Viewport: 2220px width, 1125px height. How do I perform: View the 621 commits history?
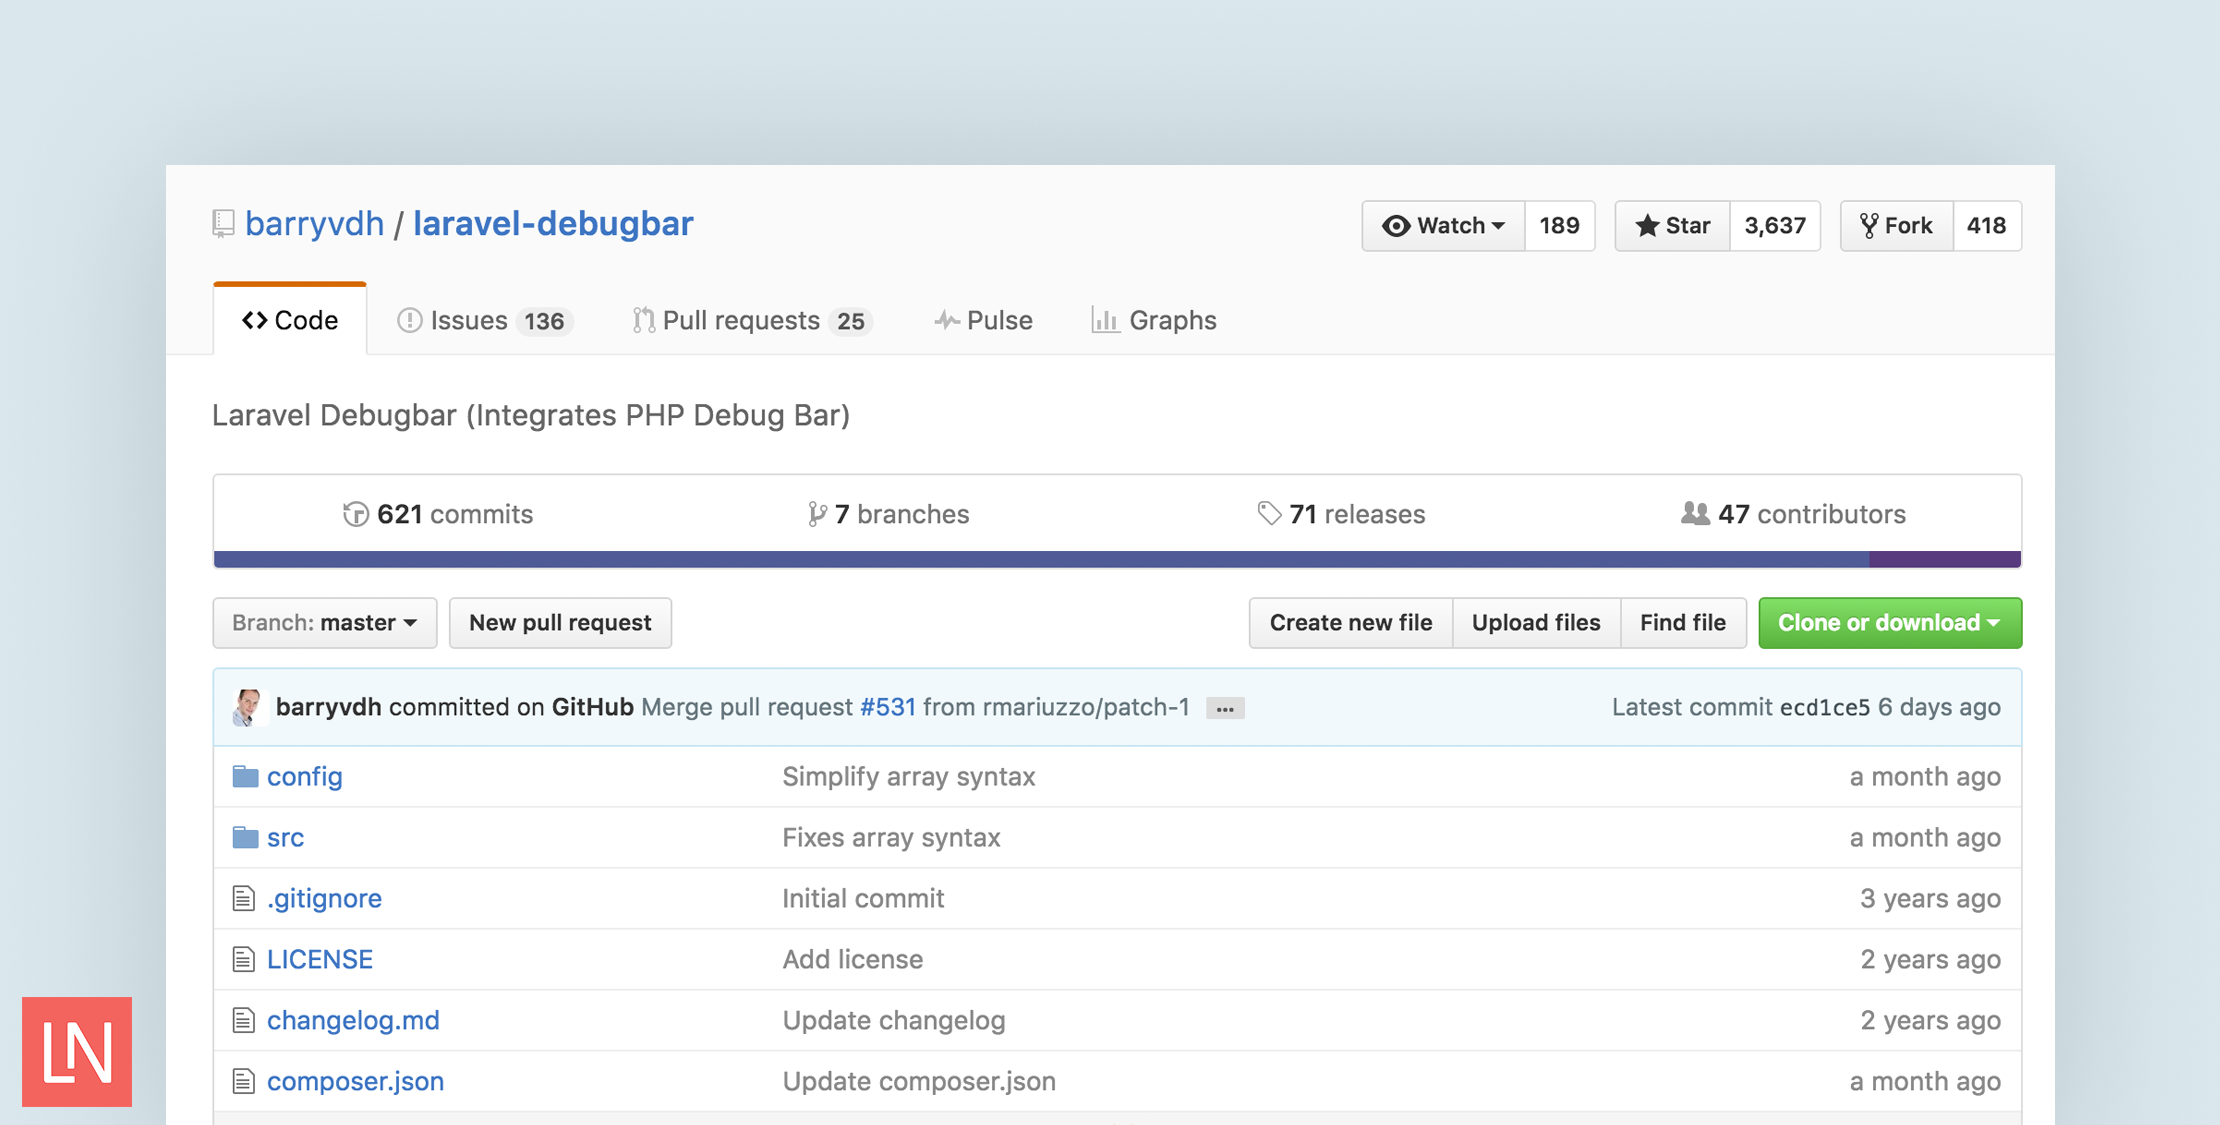coord(438,514)
